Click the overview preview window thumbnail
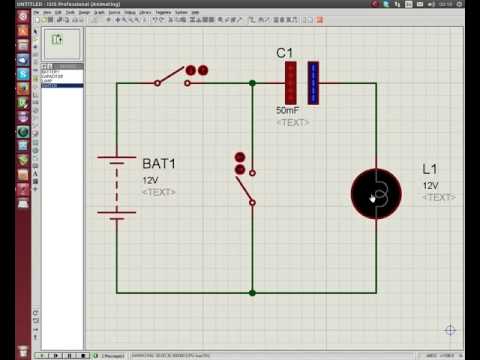Image resolution: width=480 pixels, height=360 pixels. (62, 44)
